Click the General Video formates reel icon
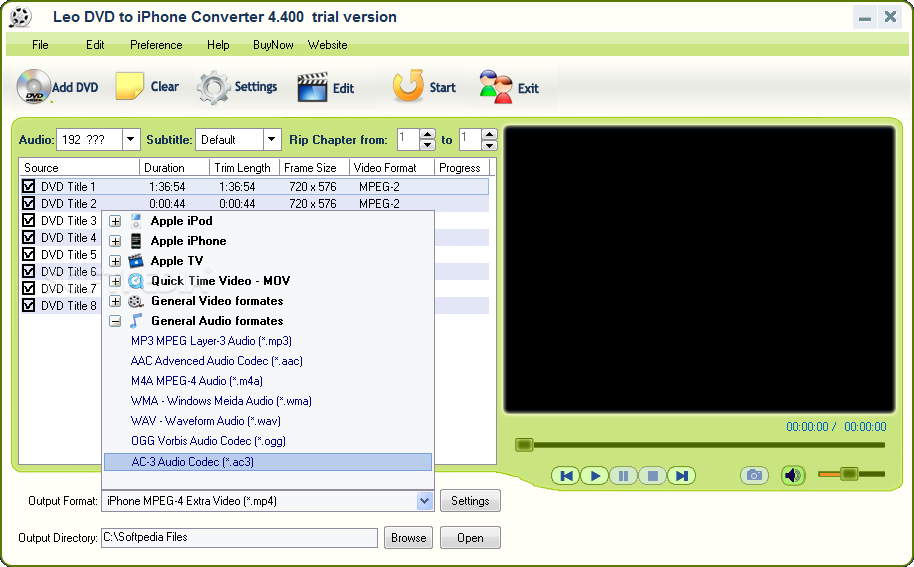Image resolution: width=914 pixels, height=567 pixels. point(136,301)
